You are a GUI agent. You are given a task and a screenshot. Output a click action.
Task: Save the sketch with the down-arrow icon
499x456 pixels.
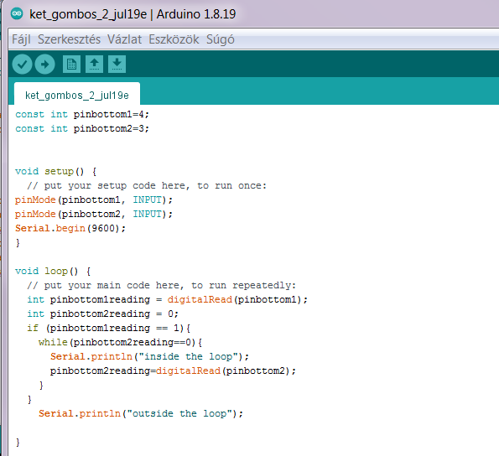(117, 64)
